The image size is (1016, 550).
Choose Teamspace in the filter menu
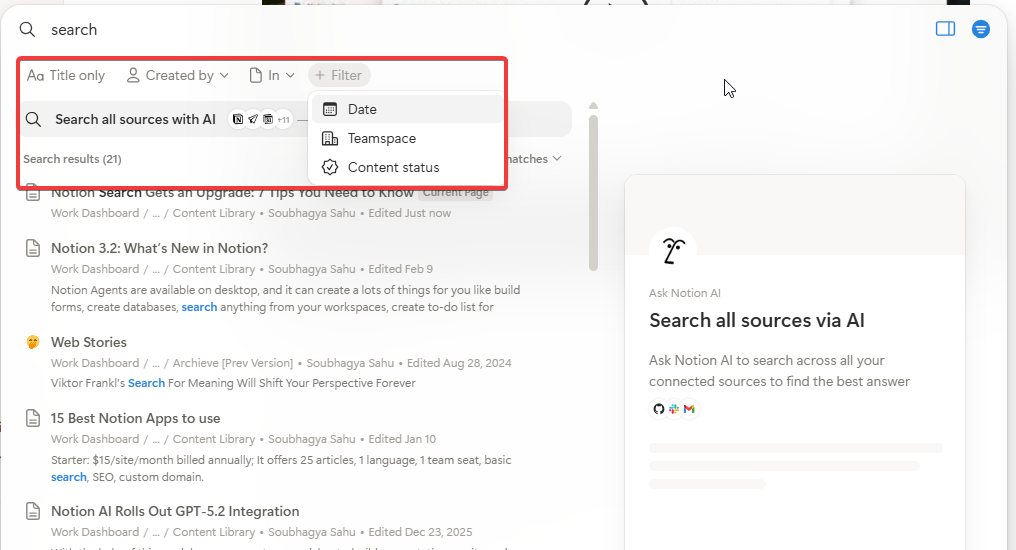(x=381, y=138)
